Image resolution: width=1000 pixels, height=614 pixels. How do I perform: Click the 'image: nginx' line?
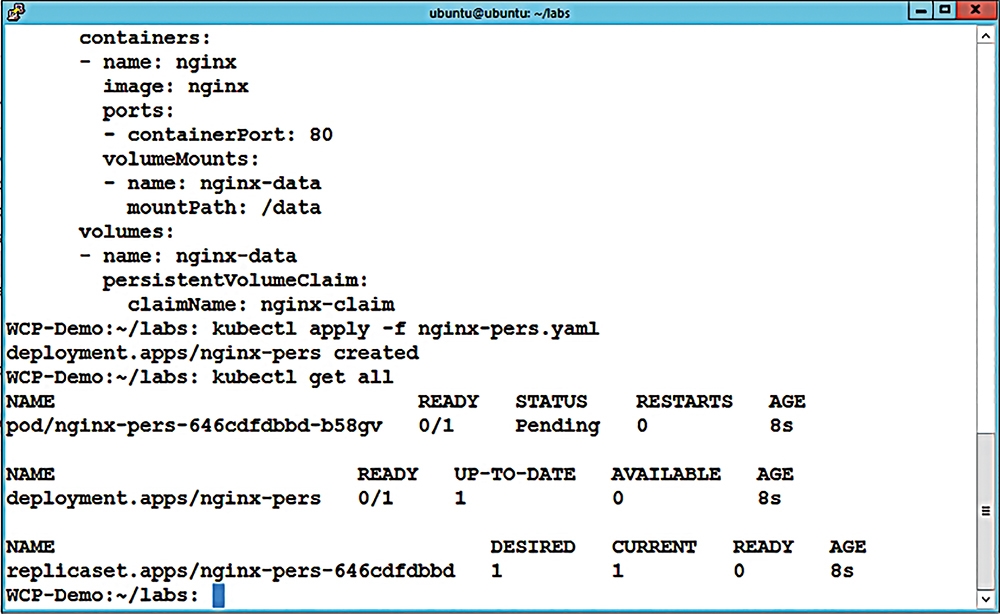pos(175,87)
